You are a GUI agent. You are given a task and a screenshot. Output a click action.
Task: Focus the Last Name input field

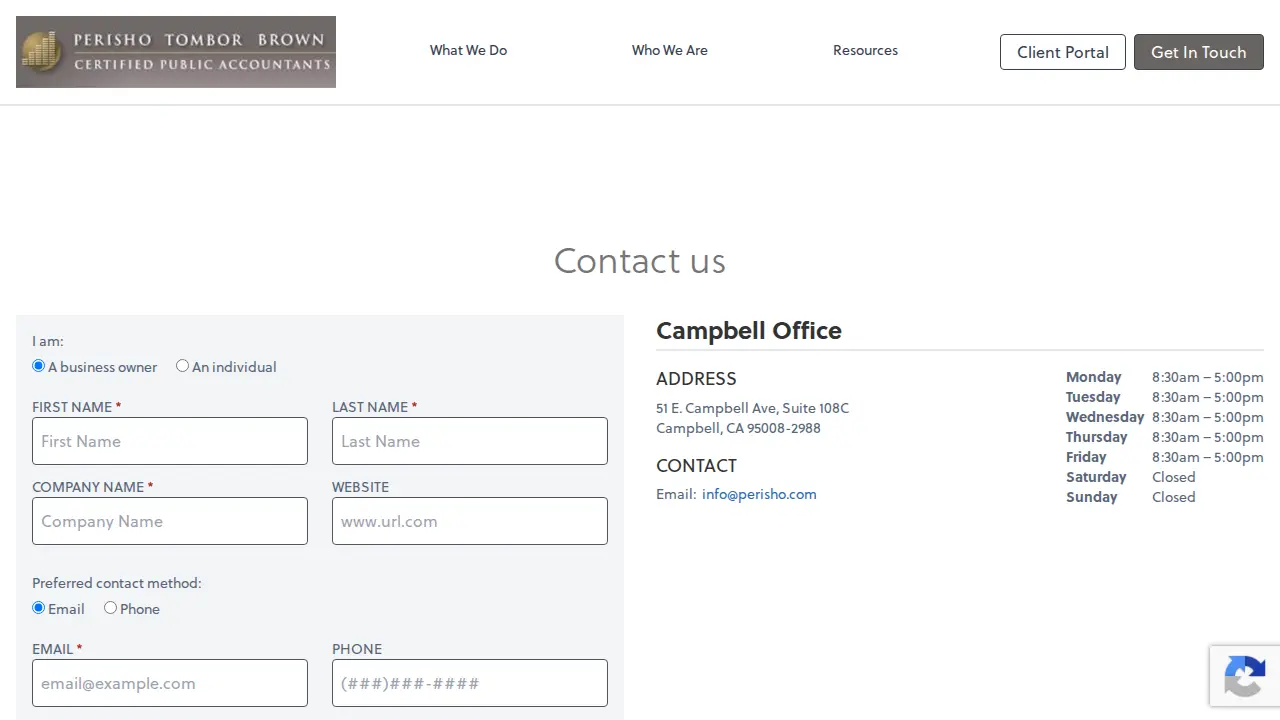470,441
